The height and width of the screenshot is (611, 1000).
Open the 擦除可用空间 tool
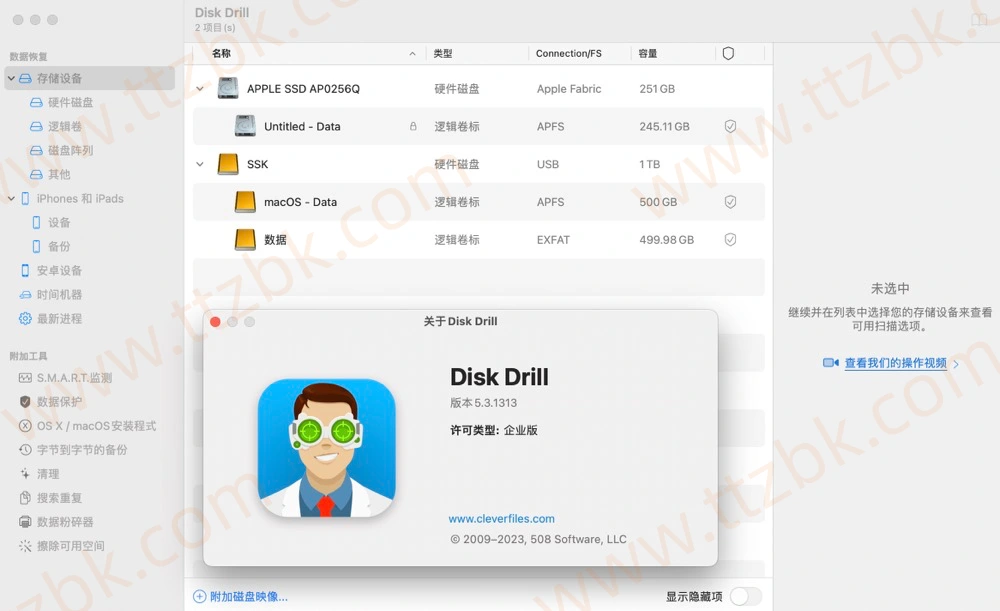[74, 546]
